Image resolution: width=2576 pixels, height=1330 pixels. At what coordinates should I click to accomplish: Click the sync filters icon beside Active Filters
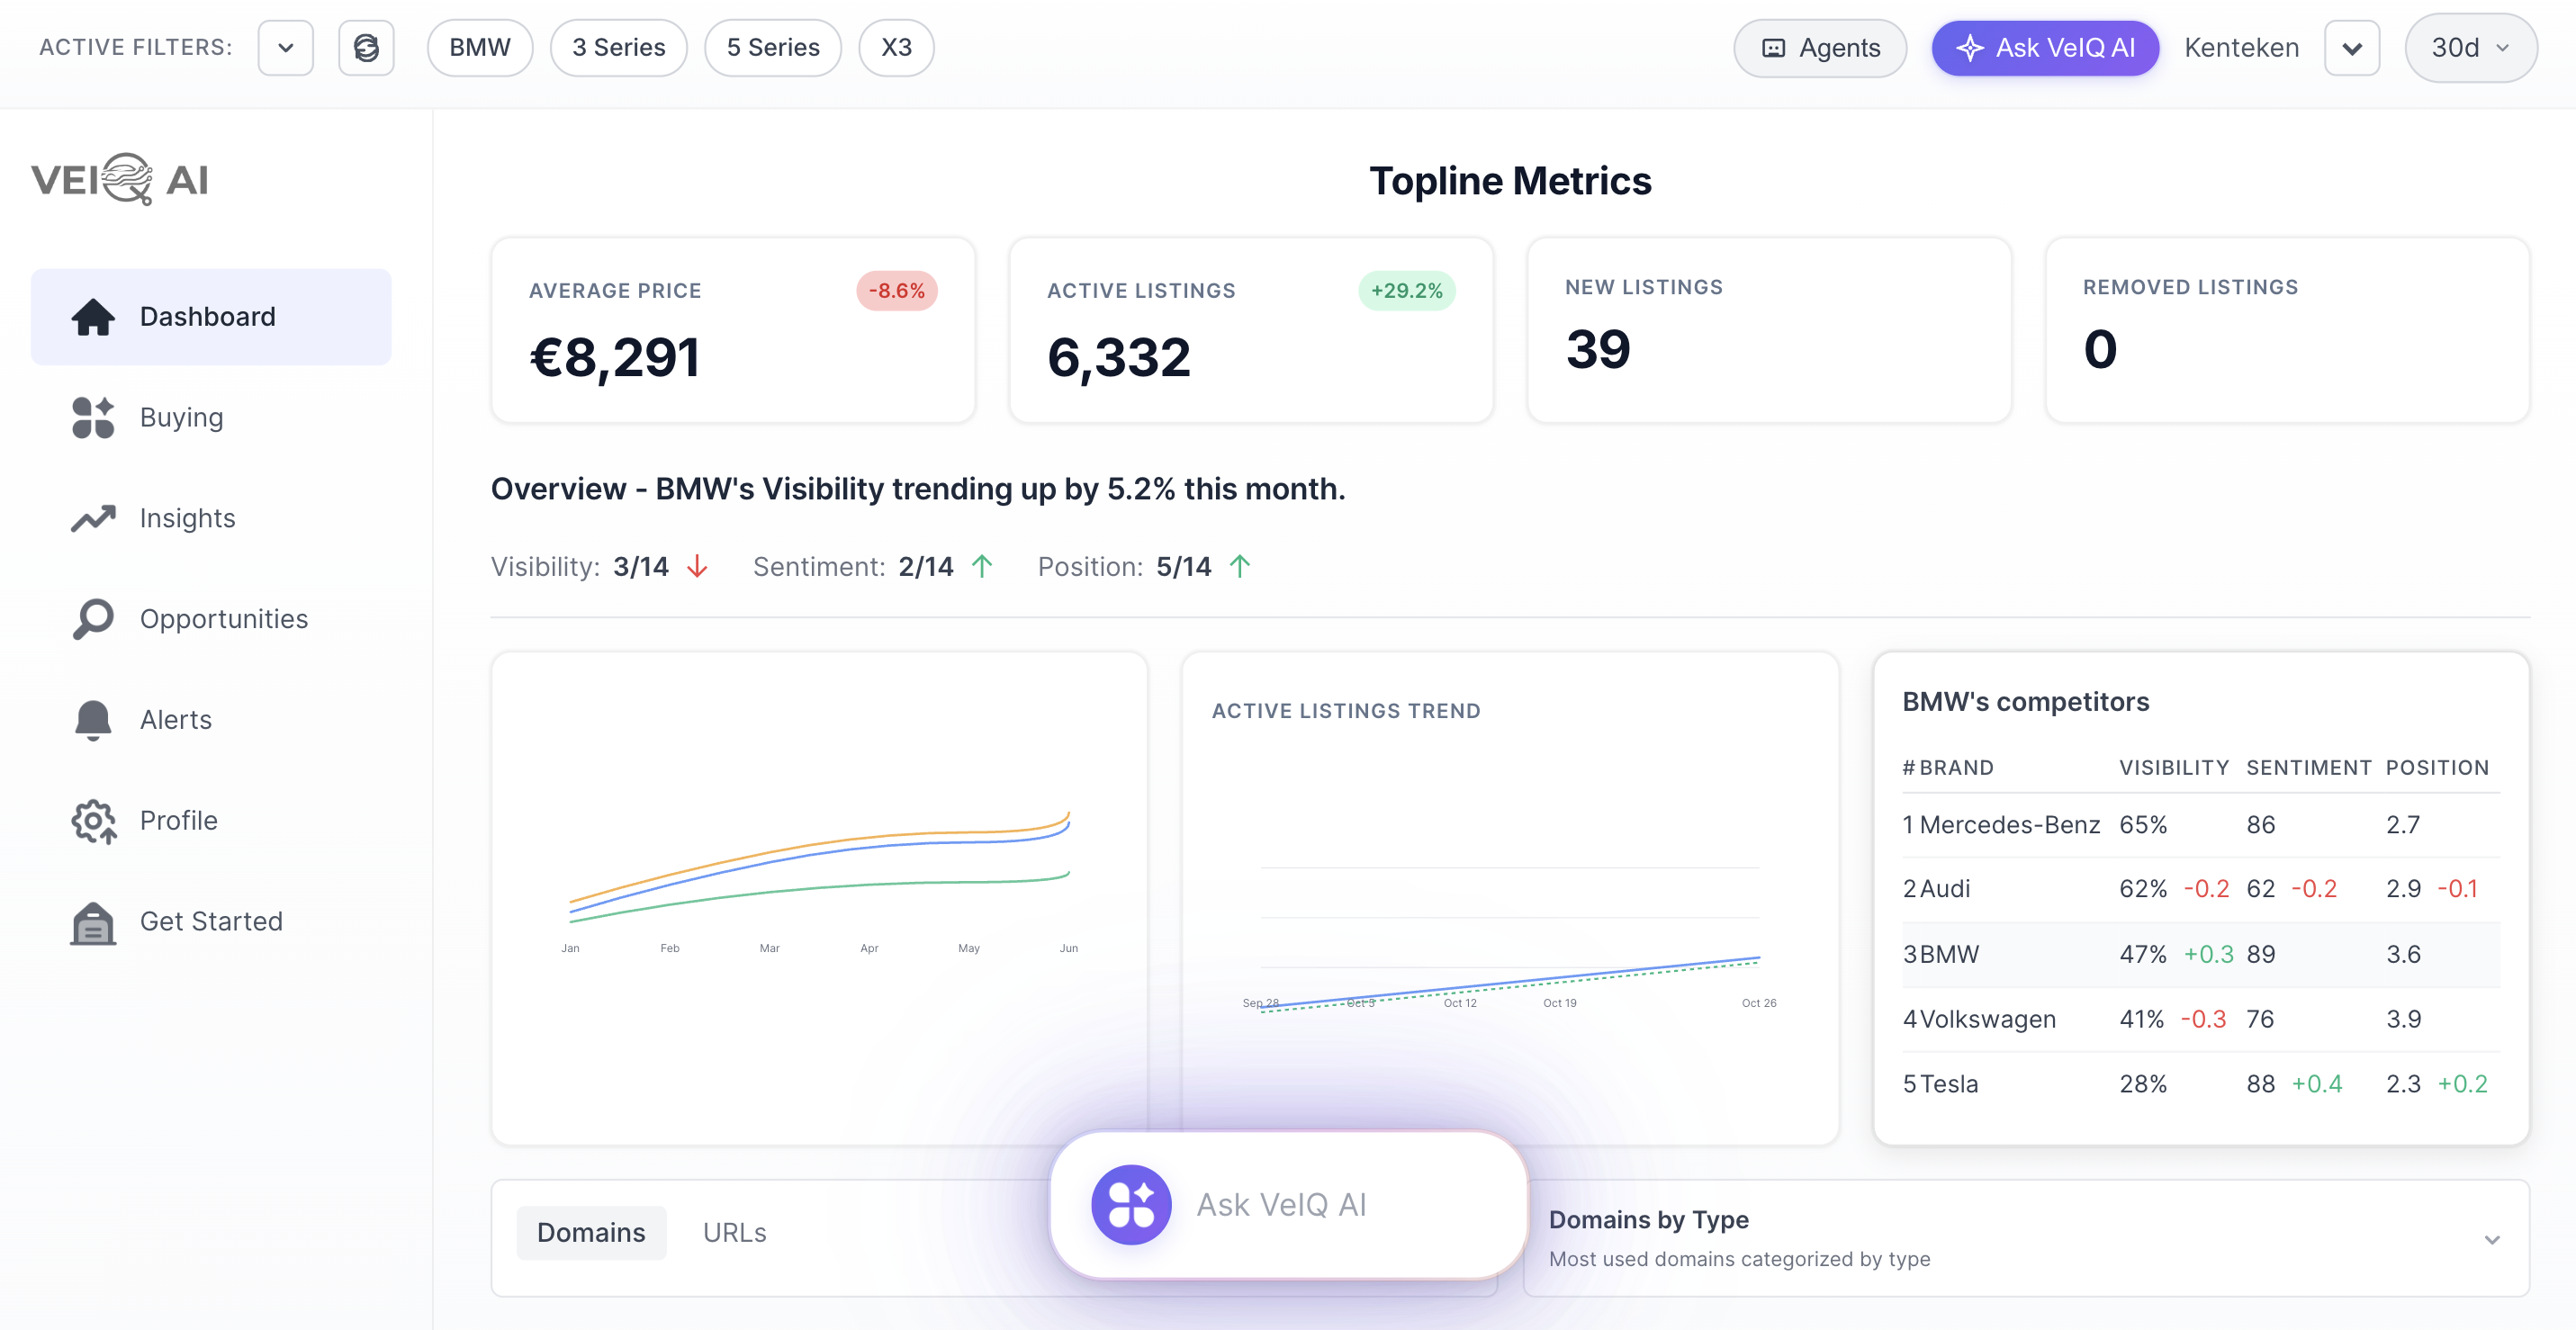[x=366, y=47]
